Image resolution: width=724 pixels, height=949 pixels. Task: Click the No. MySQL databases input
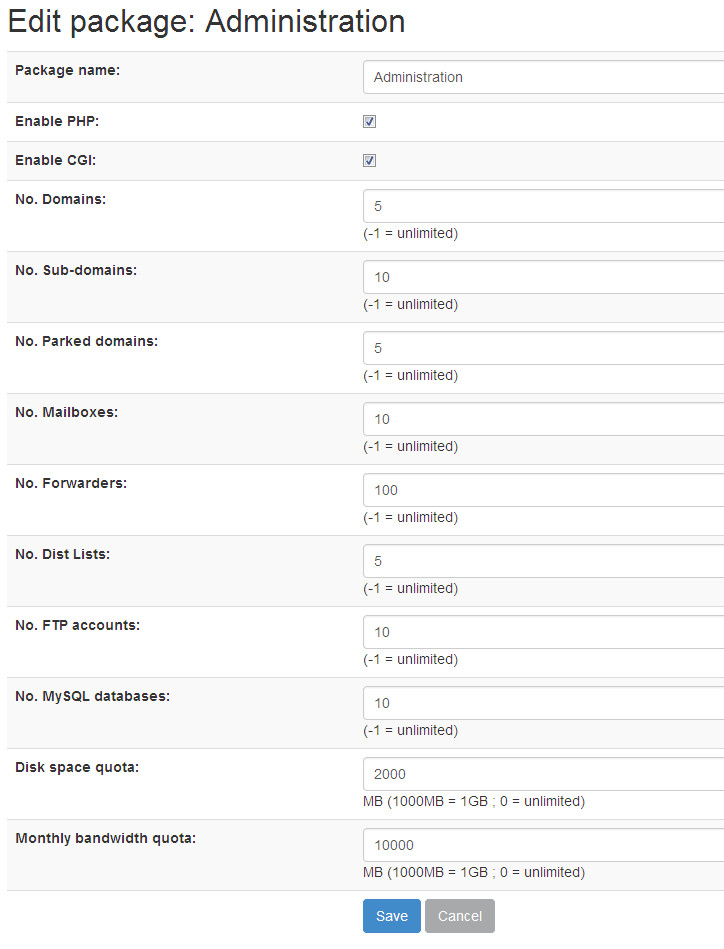544,703
